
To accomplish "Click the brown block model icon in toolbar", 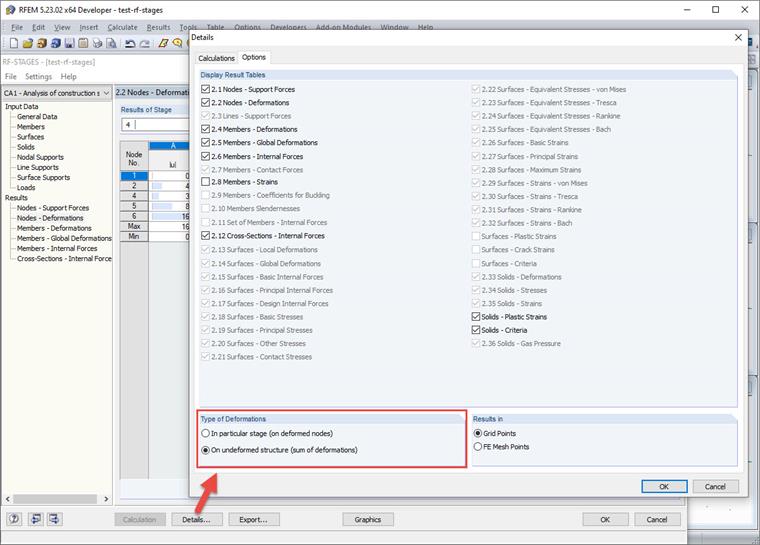I will [x=42, y=43].
